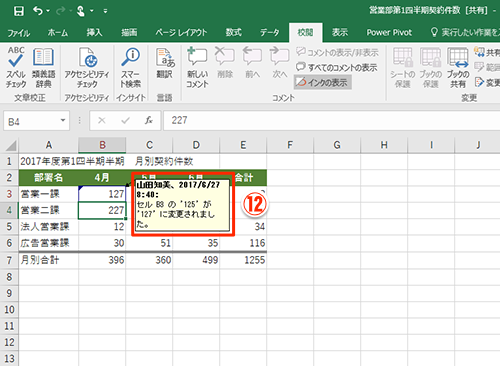Open the touch mode dropdown arrow
Screen dimensions: 500x366
coord(91,11)
